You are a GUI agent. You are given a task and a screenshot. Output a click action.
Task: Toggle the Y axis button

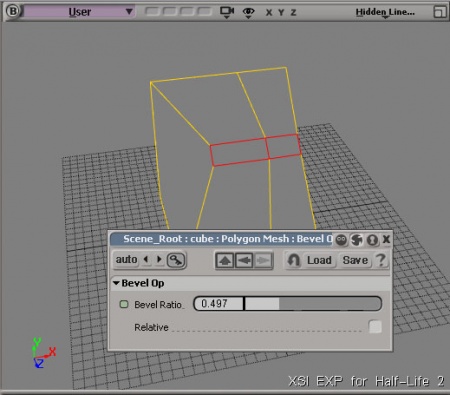[x=281, y=13]
